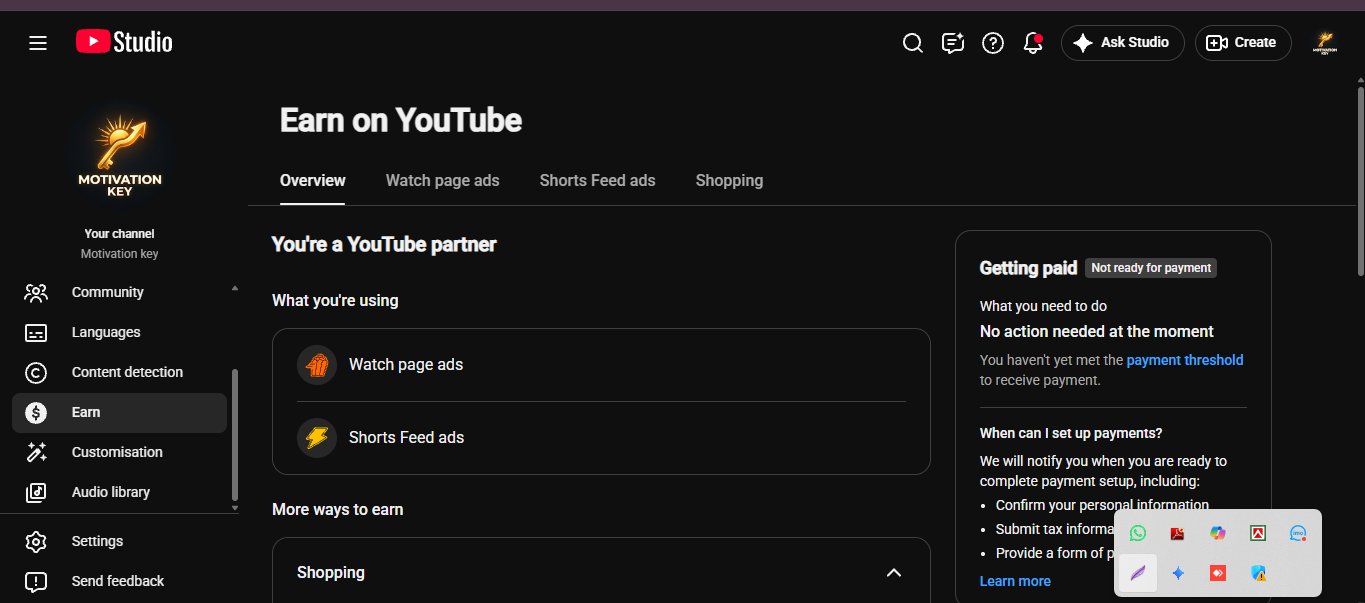The image size is (1365, 603).
Task: Click the Learn more link in Getting paid
Action: [1015, 581]
